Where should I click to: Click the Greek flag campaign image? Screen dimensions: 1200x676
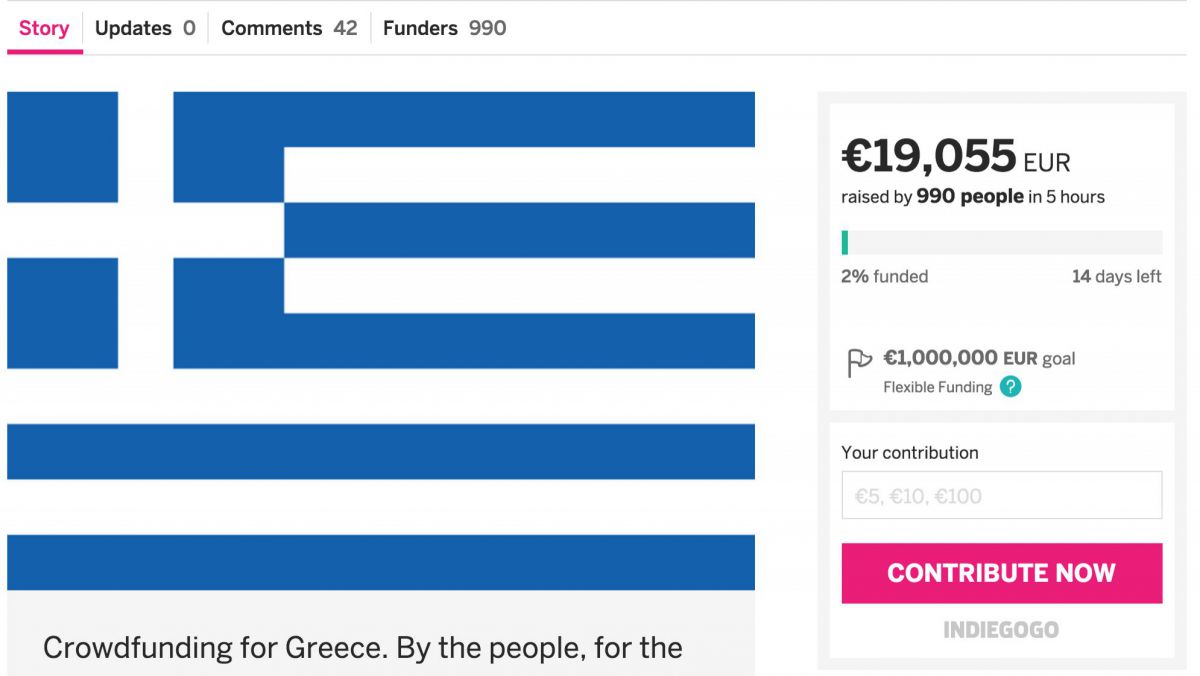381,340
